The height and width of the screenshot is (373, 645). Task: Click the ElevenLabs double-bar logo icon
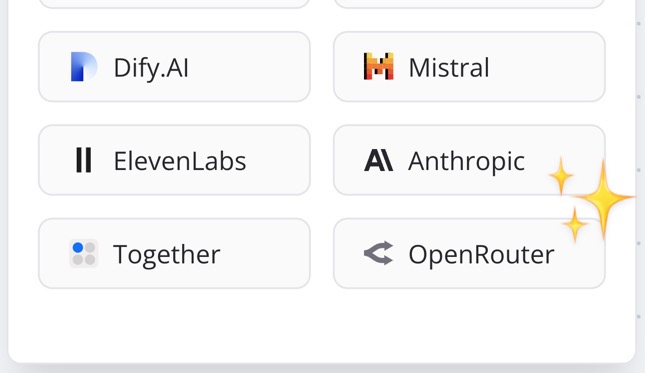pos(84,160)
